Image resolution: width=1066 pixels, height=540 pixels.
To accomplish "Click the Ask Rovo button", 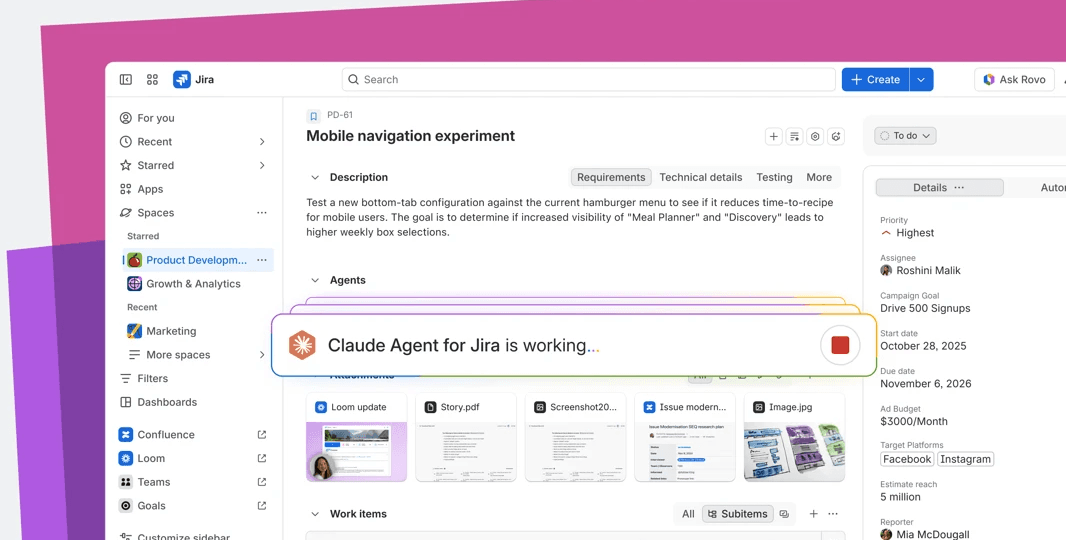I will point(1014,80).
